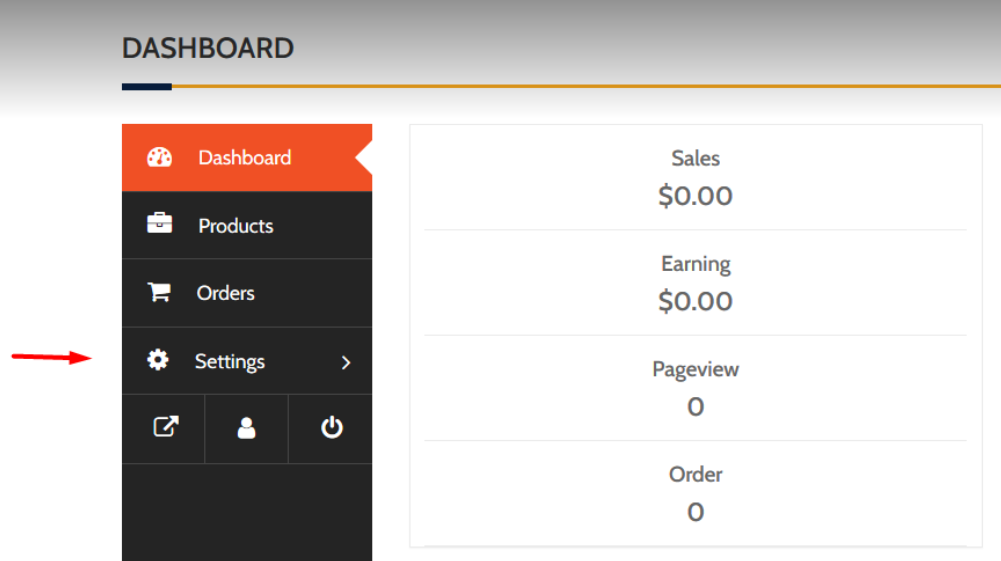Open the external link visit-store icon
The height and width of the screenshot is (561, 1001).
click(166, 427)
